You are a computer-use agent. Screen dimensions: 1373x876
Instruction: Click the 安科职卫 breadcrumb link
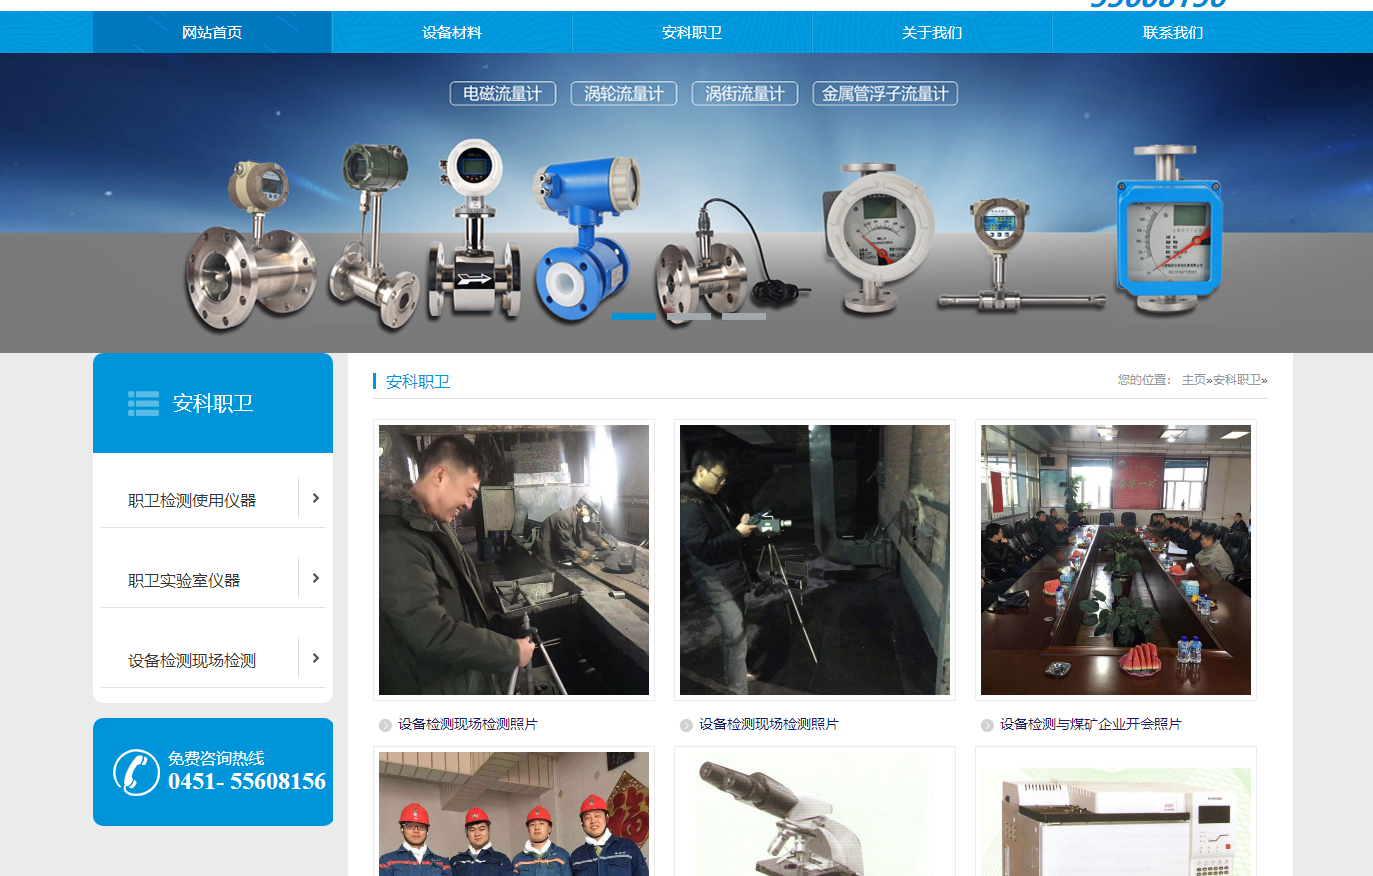click(1237, 380)
